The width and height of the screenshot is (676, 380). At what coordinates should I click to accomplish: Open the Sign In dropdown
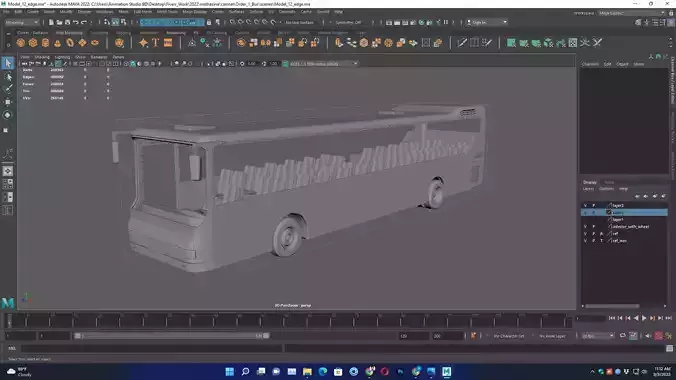487,22
